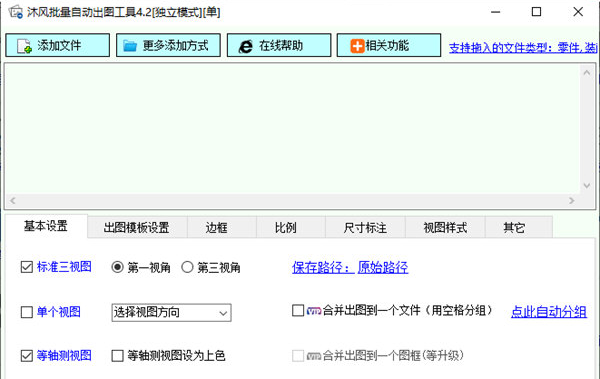Toggle the 等轴测视图 checkbox

(x=26, y=356)
